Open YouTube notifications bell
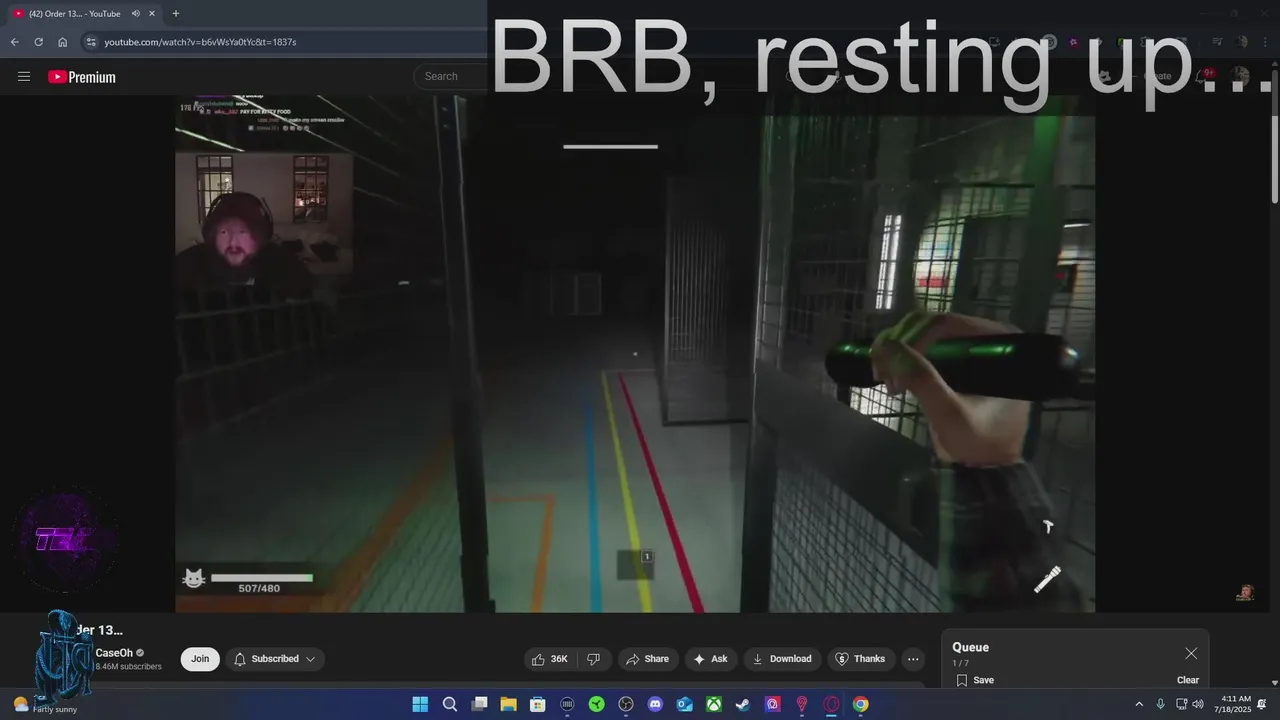 (x=1203, y=76)
